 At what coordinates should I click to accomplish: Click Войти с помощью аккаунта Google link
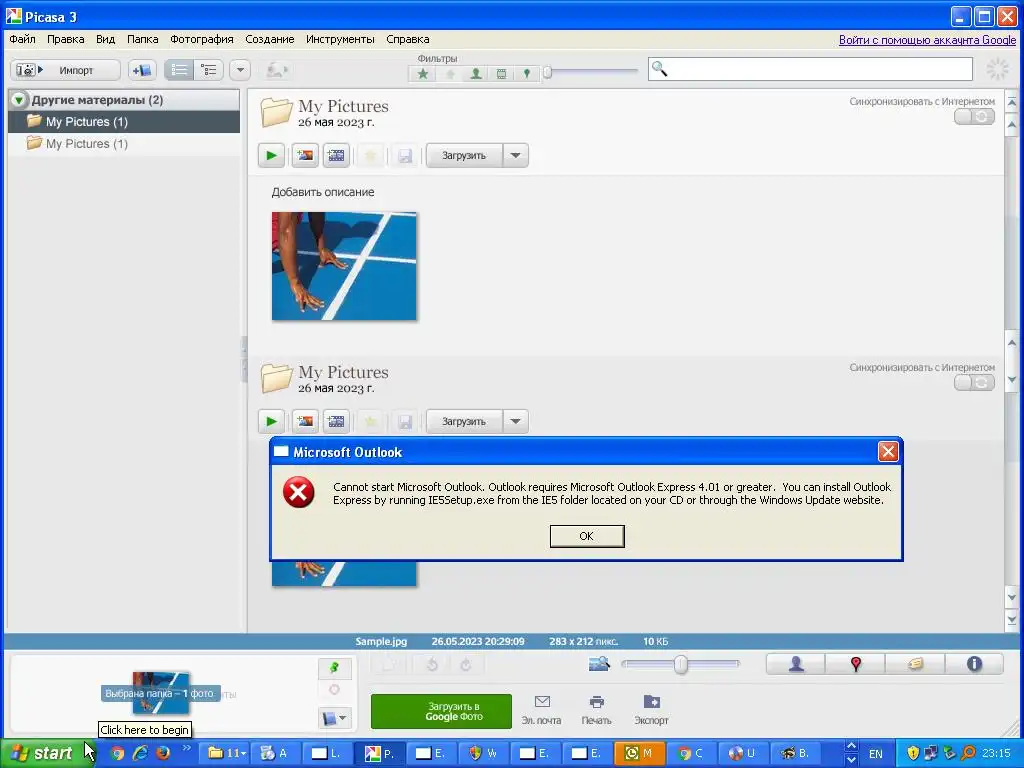927,40
